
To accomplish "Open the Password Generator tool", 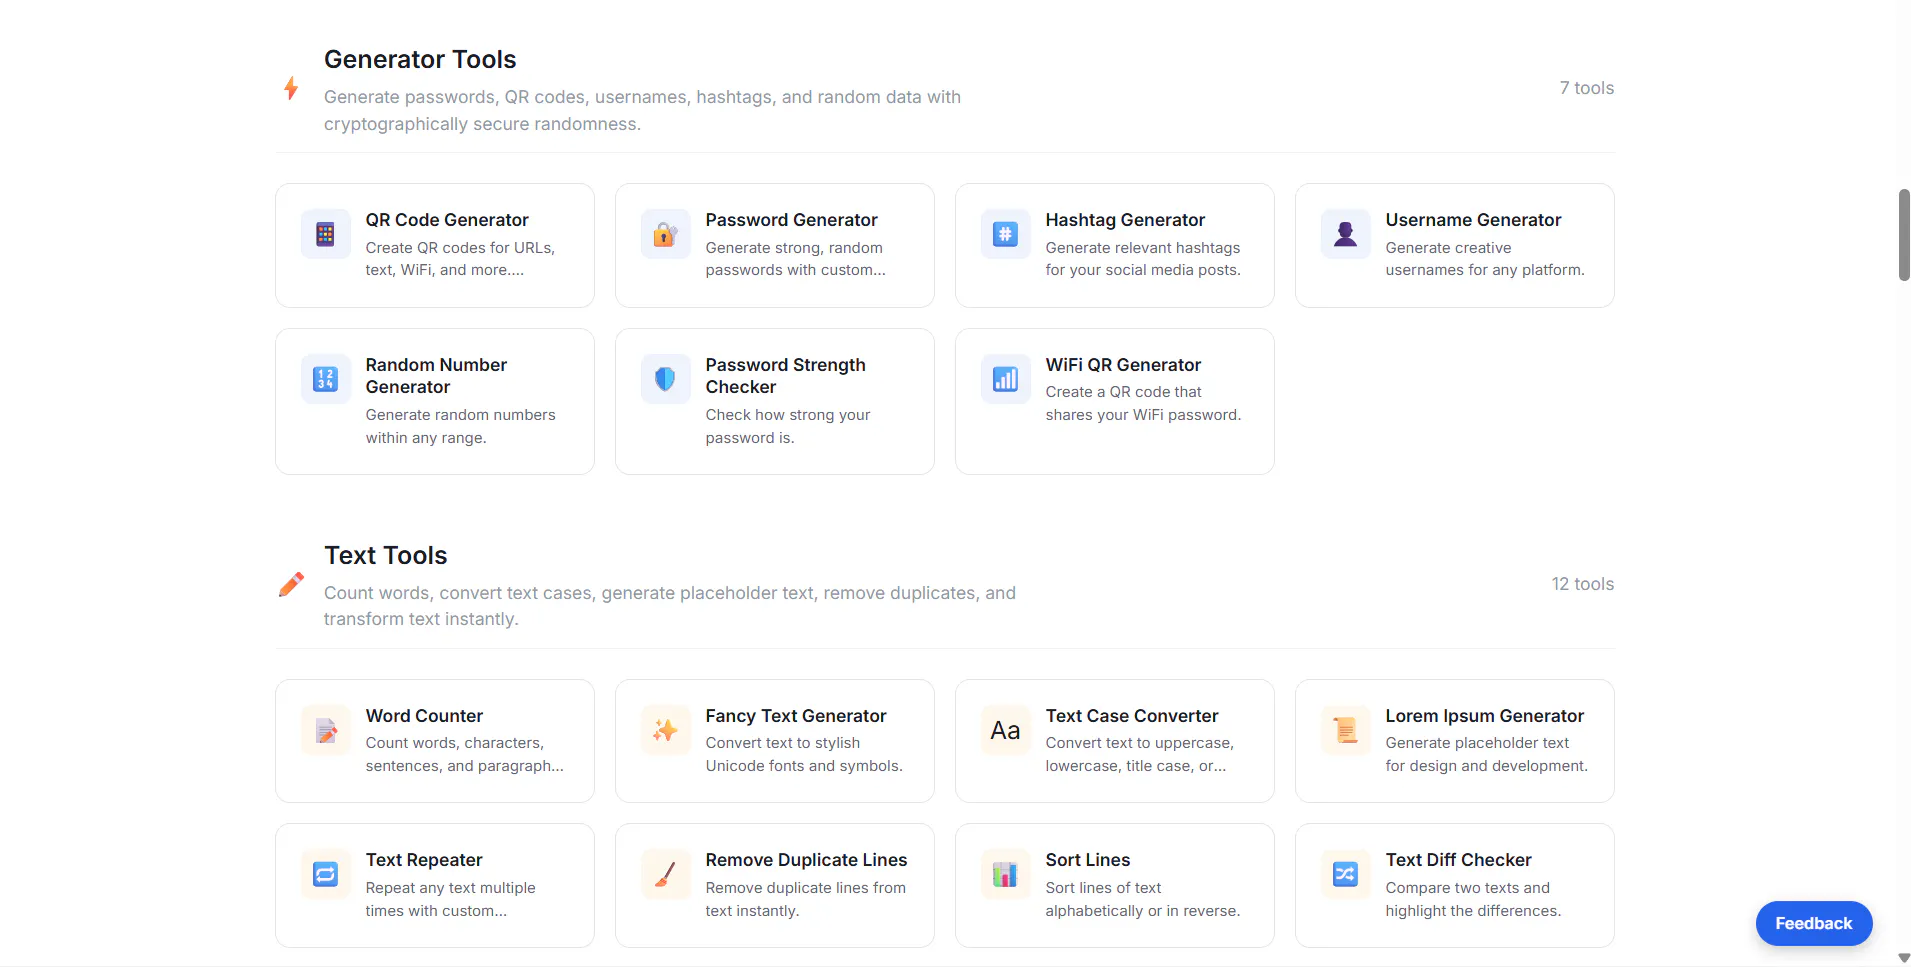I will (x=775, y=245).
